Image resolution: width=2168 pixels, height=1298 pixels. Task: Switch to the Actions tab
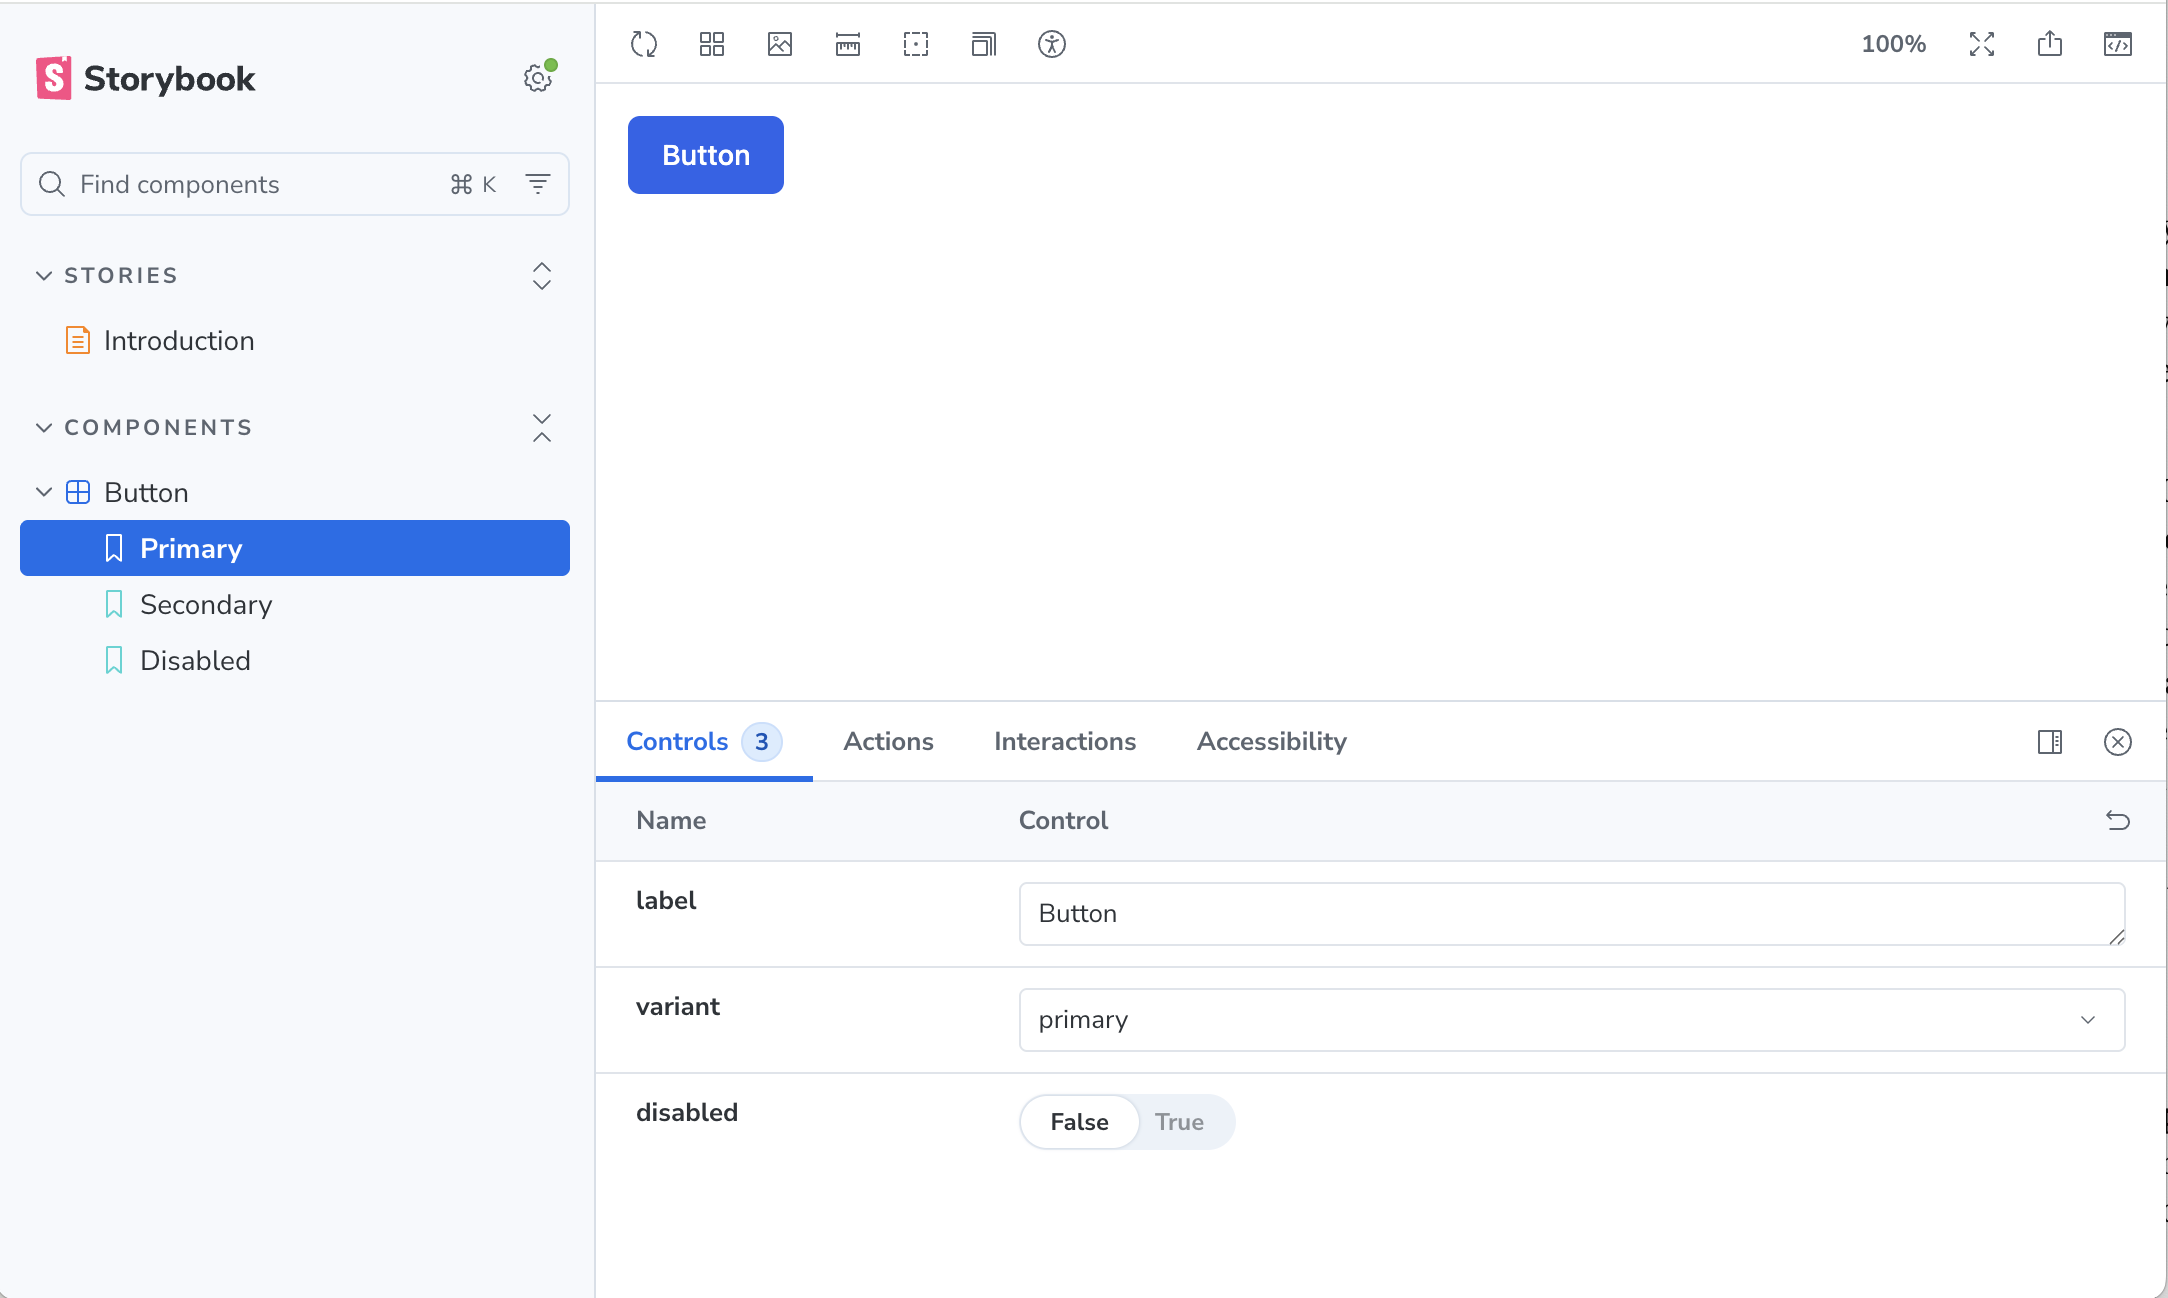pos(888,741)
